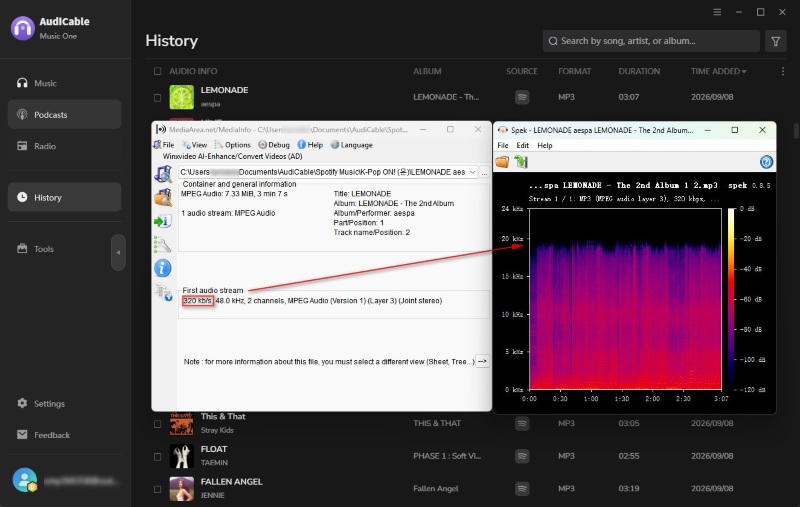Image resolution: width=800 pixels, height=507 pixels.
Task: Click AUDIO INFO column header
Action: click(x=193, y=71)
